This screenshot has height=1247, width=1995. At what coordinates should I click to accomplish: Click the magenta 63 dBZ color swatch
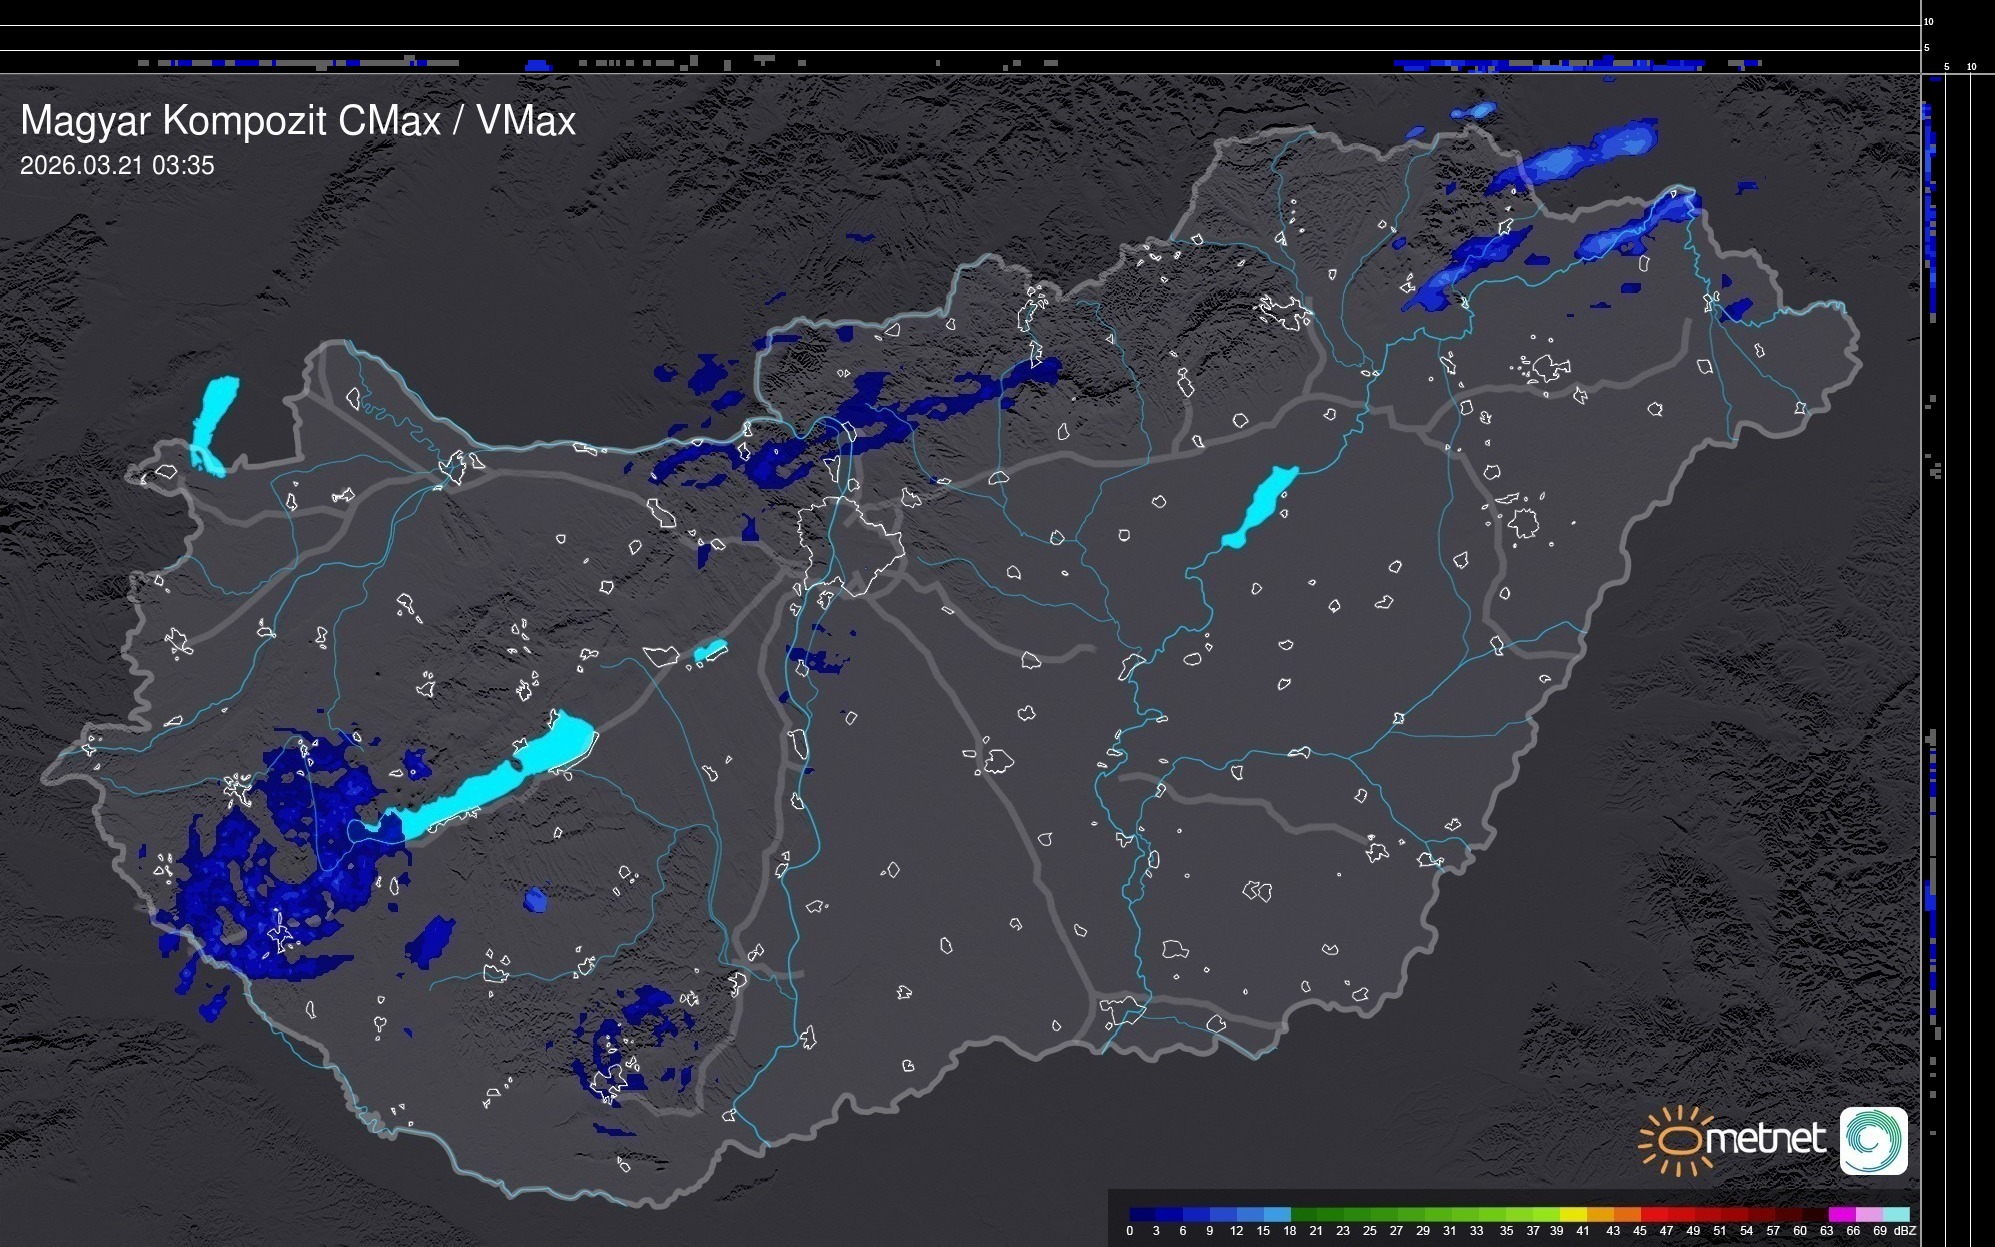[x=1840, y=1214]
